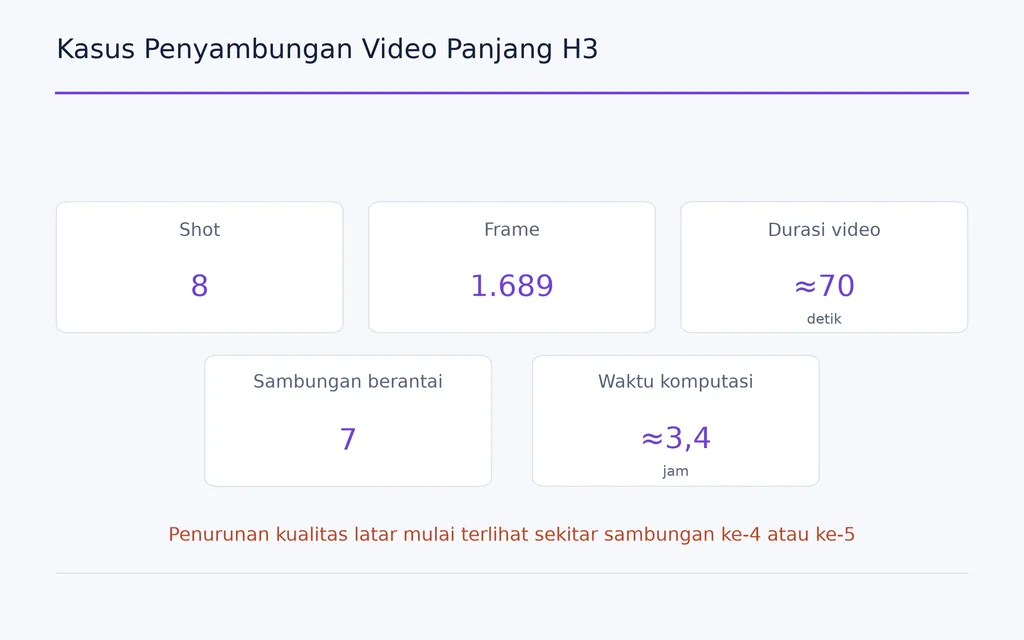Select the Shot card label
The width and height of the screenshot is (1024, 640).
(199, 229)
